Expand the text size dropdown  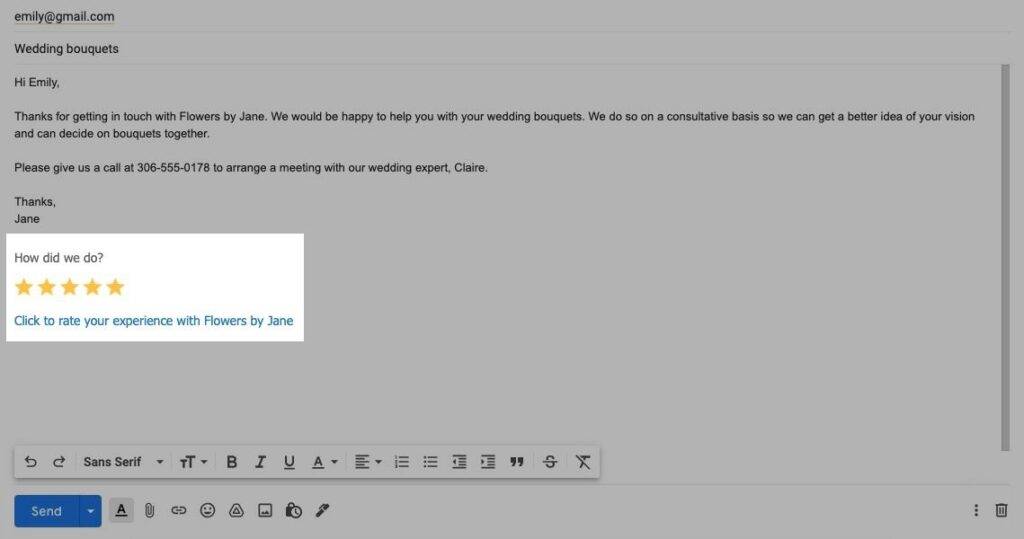point(193,462)
